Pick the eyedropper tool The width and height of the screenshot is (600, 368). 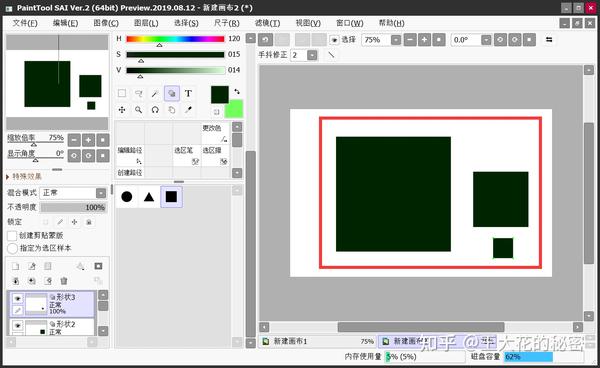point(188,110)
